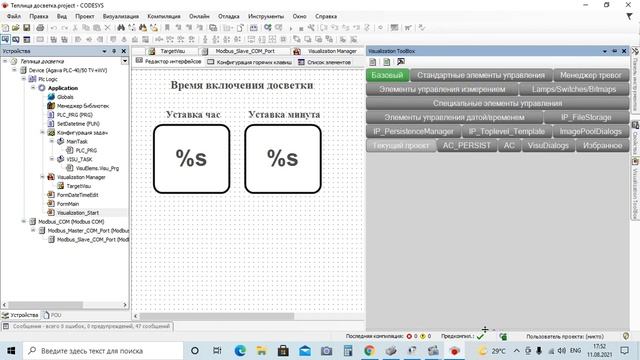Image resolution: width=640 pixels, height=360 pixels.
Task: Open File Explorer from taskbar
Action: 261,351
